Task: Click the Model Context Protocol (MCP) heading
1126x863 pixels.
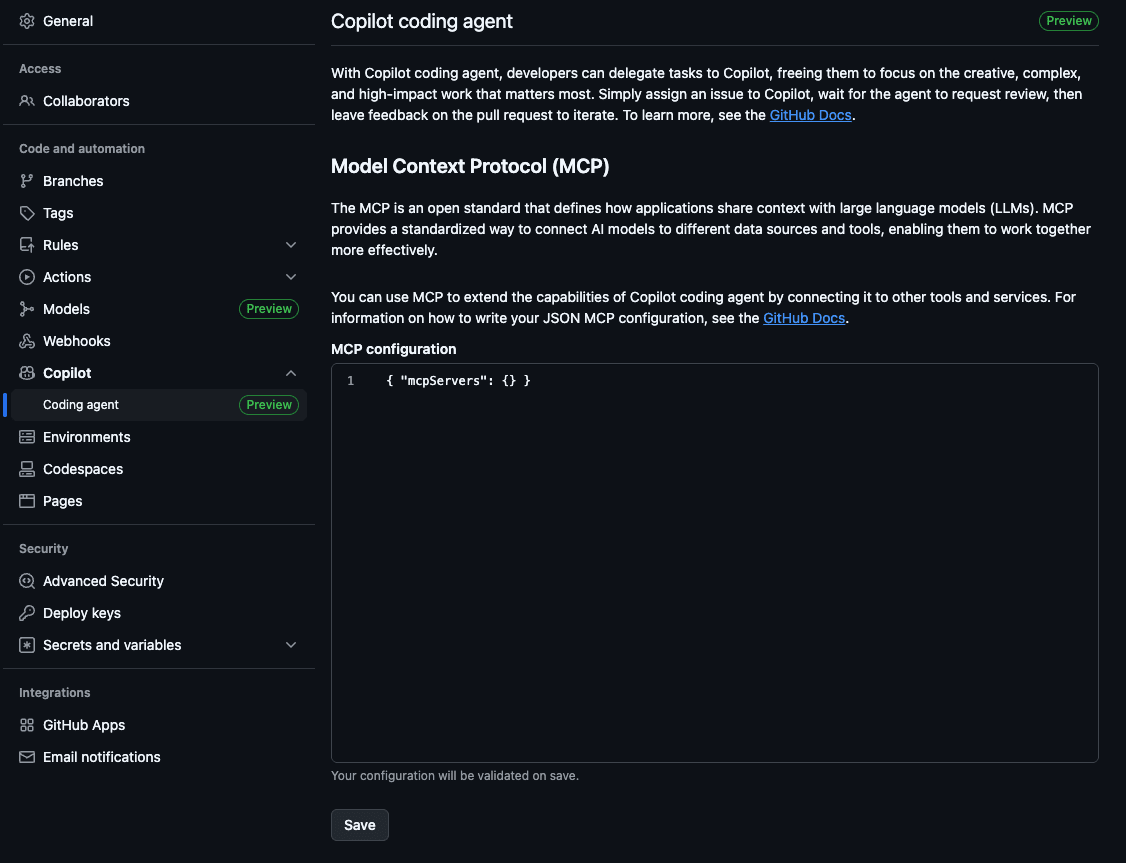Action: tap(470, 166)
